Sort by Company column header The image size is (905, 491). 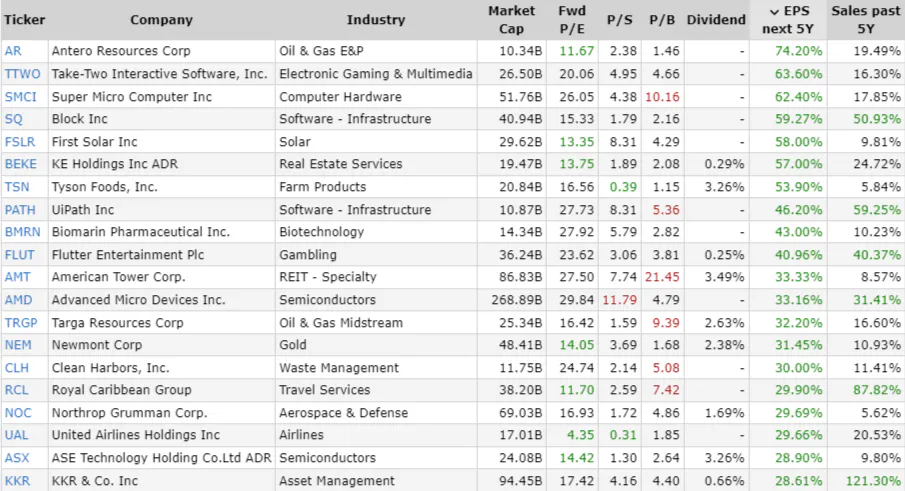pyautogui.click(x=161, y=20)
